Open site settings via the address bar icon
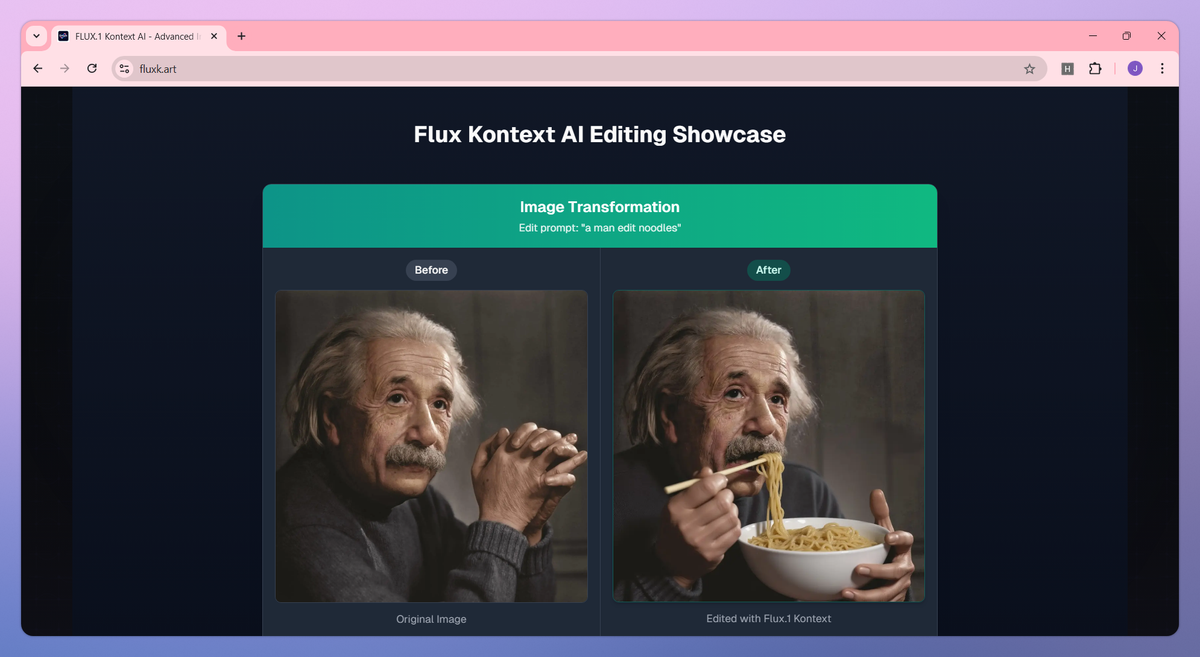The width and height of the screenshot is (1200, 657). coord(125,69)
